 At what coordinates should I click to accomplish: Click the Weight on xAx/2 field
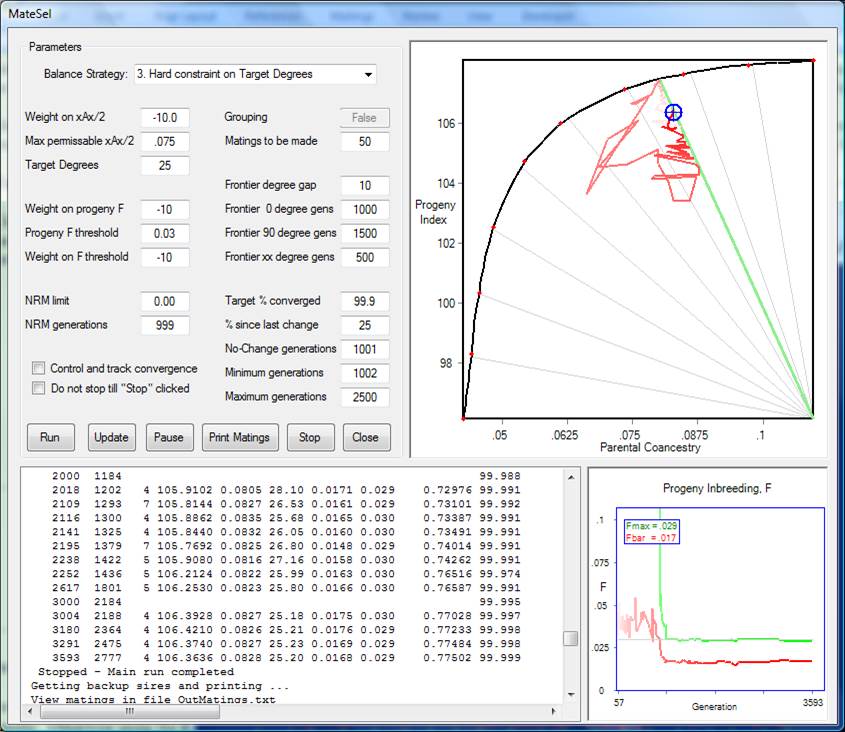pyautogui.click(x=165, y=118)
